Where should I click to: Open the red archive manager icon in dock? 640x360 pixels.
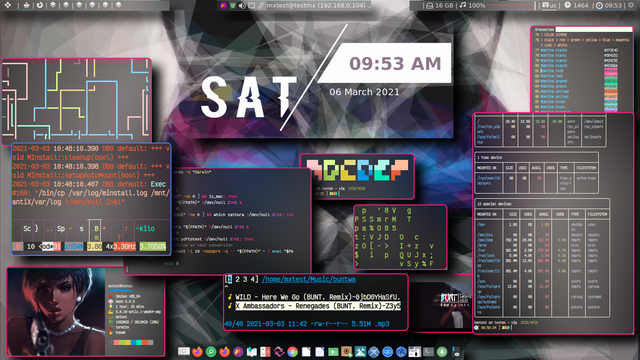pos(265,352)
